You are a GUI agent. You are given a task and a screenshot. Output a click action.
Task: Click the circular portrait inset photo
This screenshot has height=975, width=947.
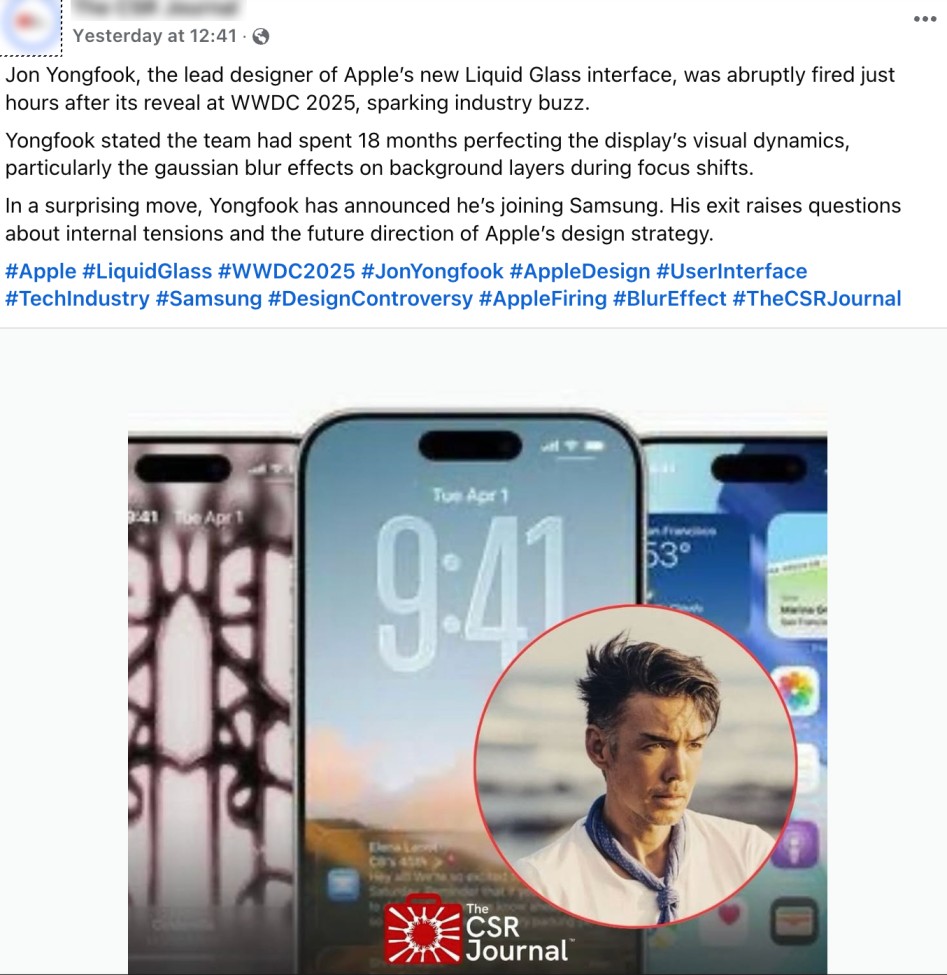[x=635, y=765]
